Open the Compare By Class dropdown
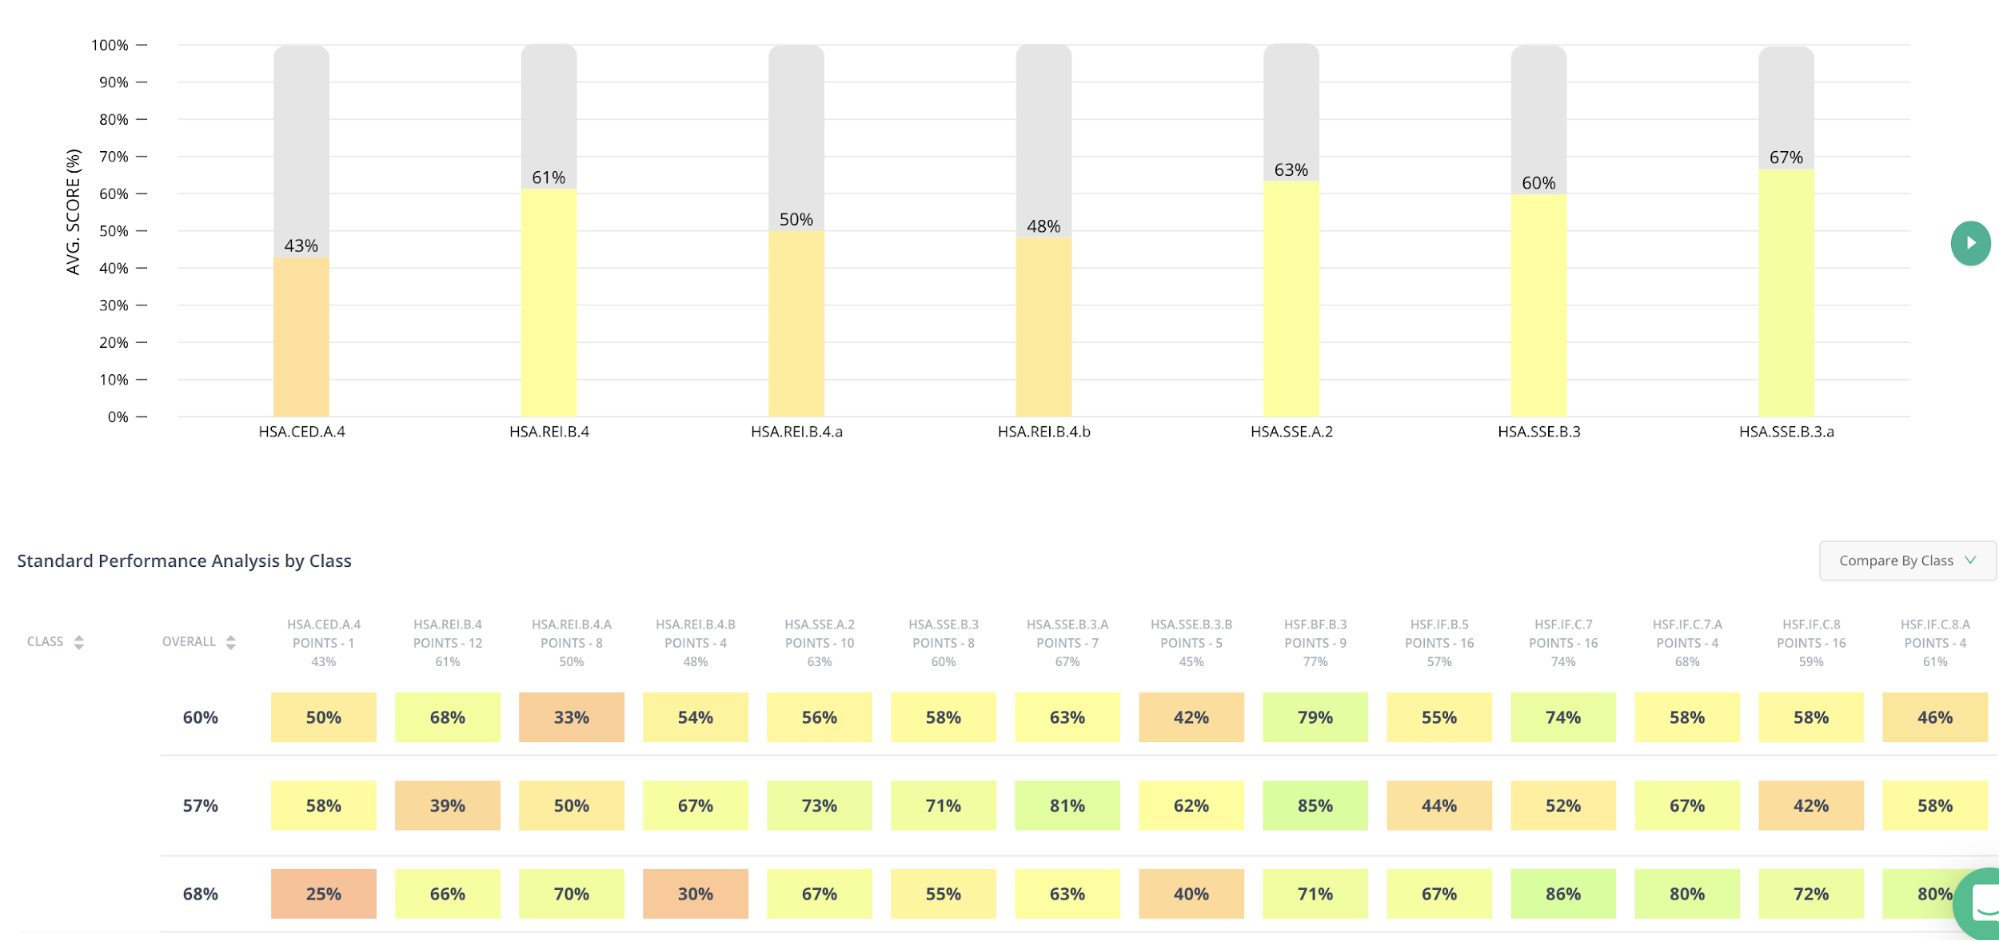 tap(1906, 561)
